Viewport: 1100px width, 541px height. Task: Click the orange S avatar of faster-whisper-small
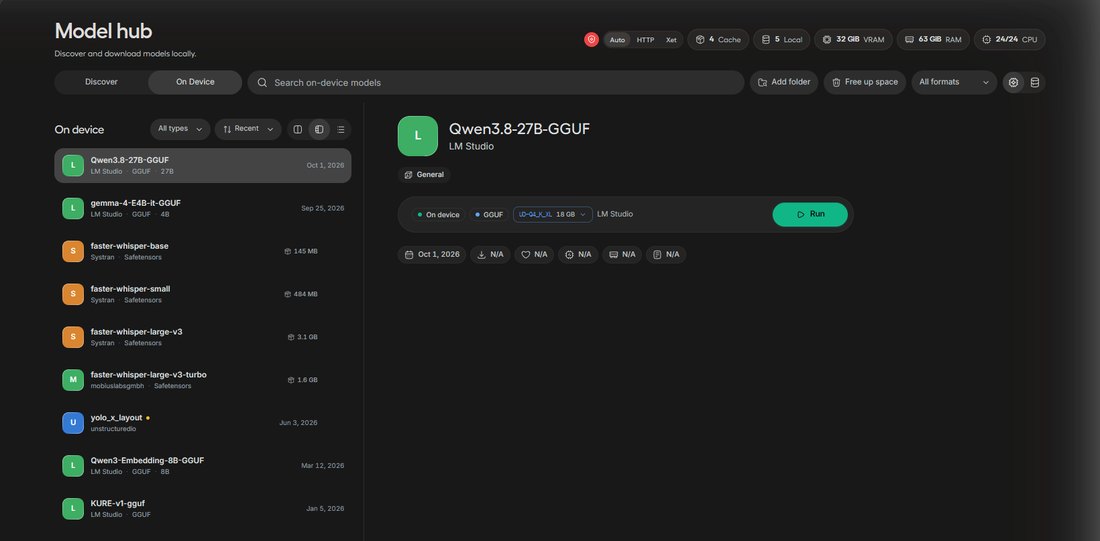pyautogui.click(x=73, y=294)
